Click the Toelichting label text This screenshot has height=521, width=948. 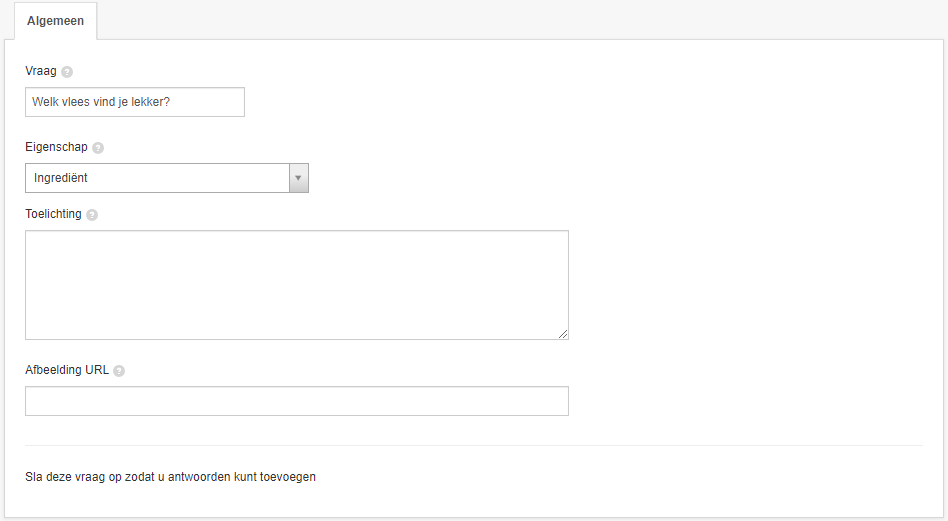[53, 214]
